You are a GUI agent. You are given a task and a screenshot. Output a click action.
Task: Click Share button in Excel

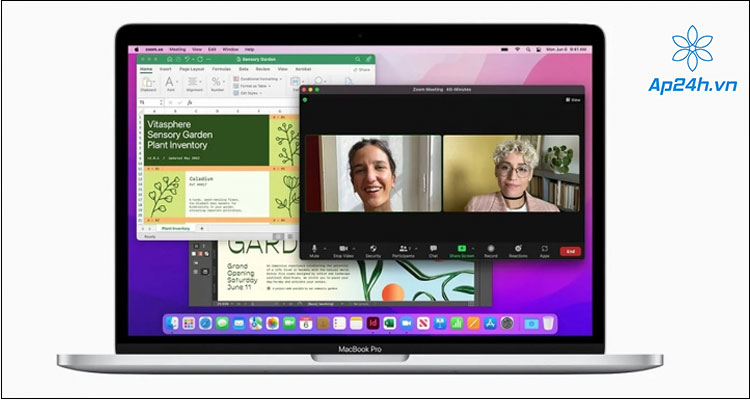coord(362,70)
